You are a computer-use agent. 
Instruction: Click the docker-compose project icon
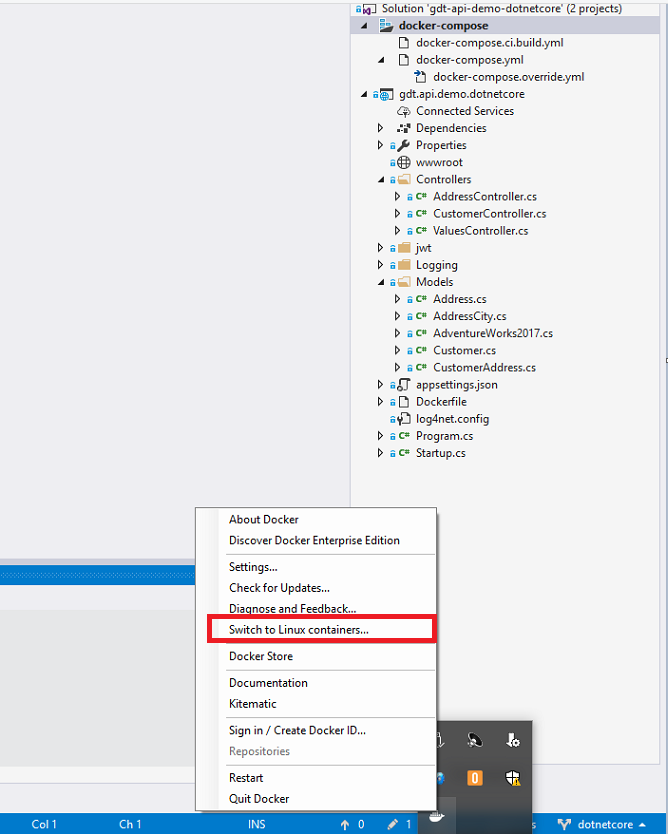click(x=387, y=25)
